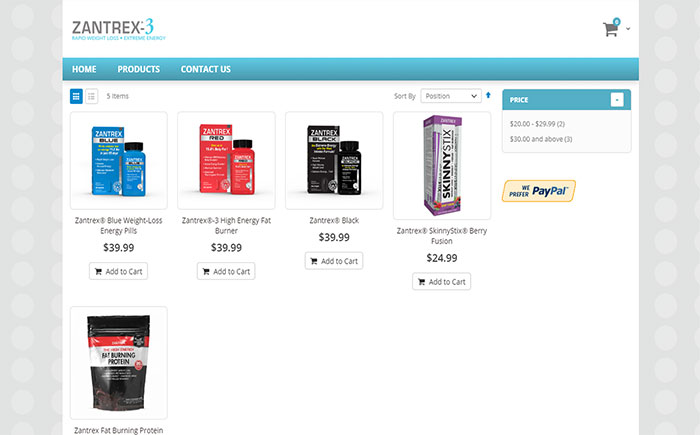Expand the cart dropdown arrow
Screen dimensions: 700x435
click(628, 29)
